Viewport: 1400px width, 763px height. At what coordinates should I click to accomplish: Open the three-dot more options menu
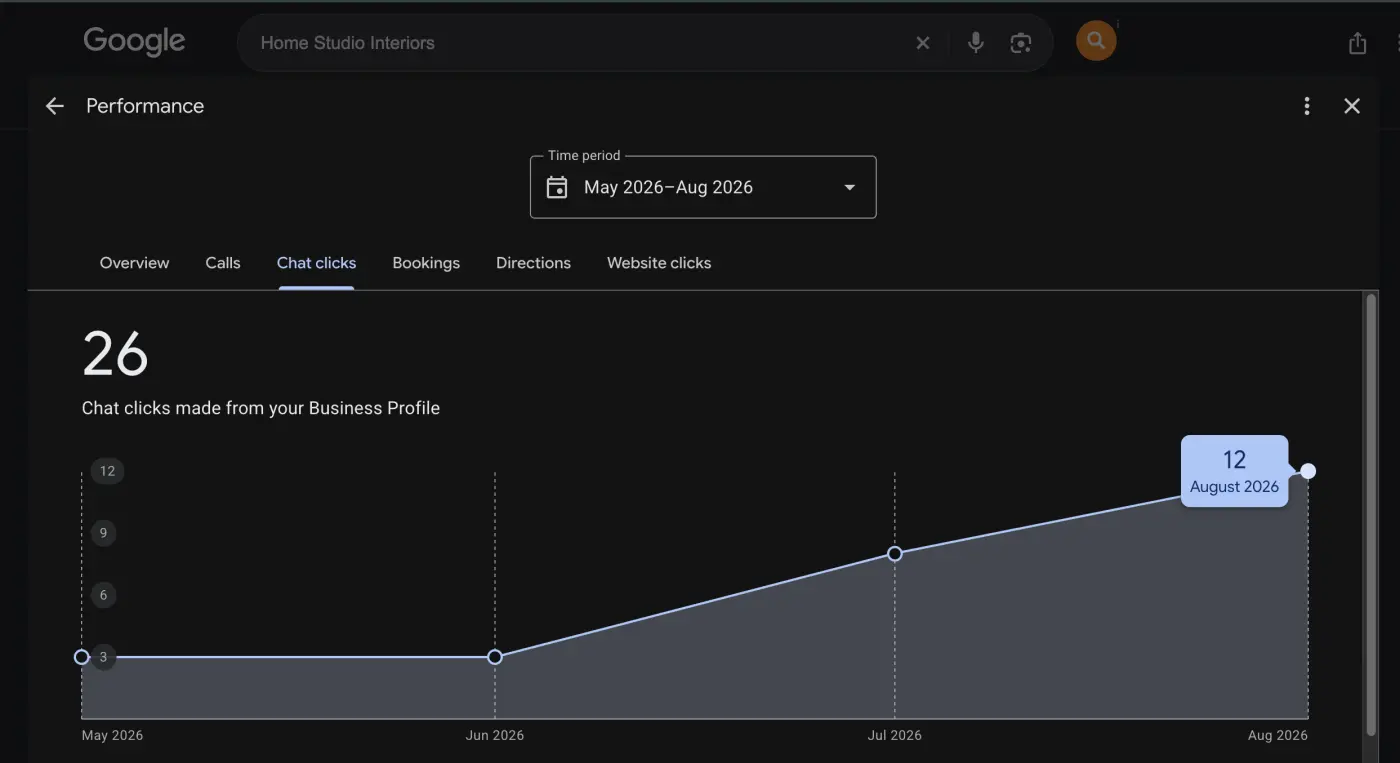1307,106
